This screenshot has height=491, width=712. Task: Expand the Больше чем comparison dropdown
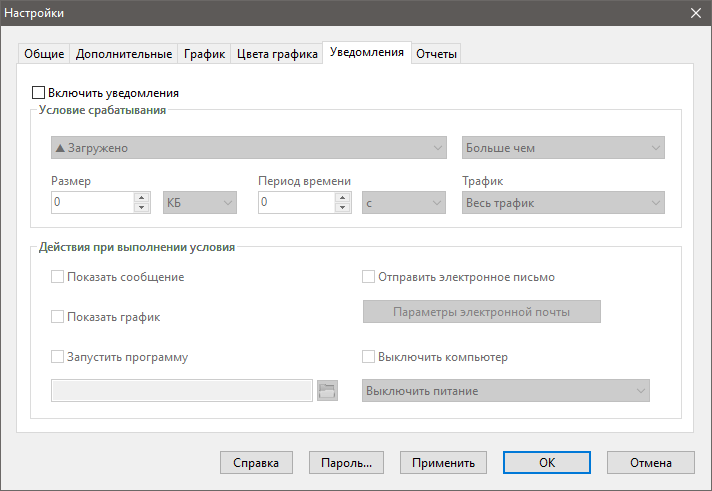[563, 148]
